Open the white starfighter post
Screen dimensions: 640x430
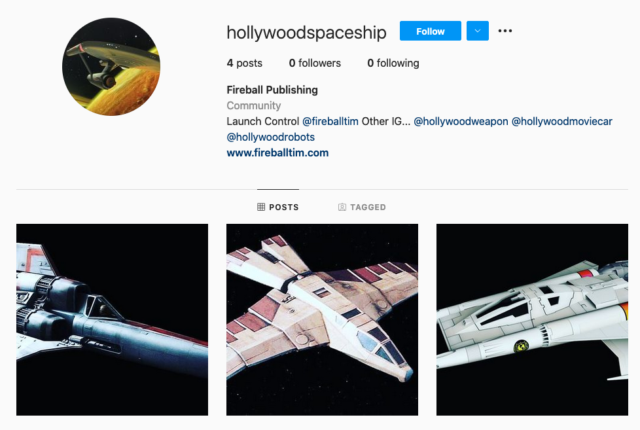point(532,319)
